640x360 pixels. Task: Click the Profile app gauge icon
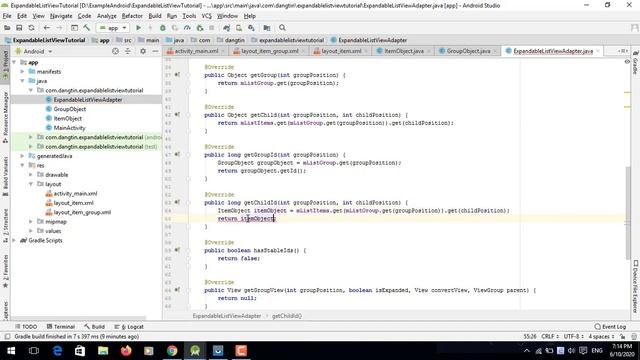point(187,28)
